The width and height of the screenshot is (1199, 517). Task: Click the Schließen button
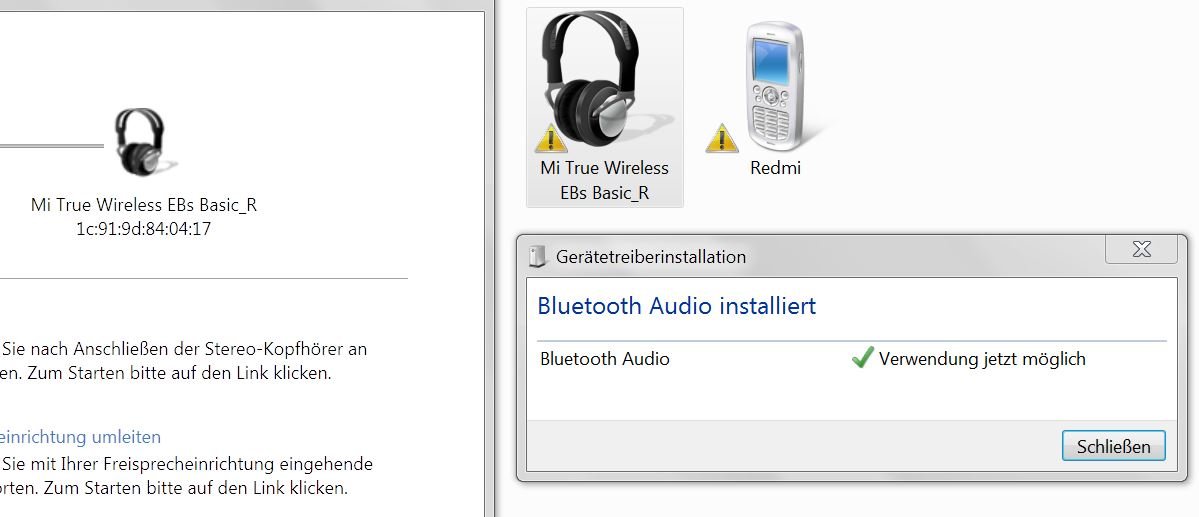click(x=1113, y=446)
